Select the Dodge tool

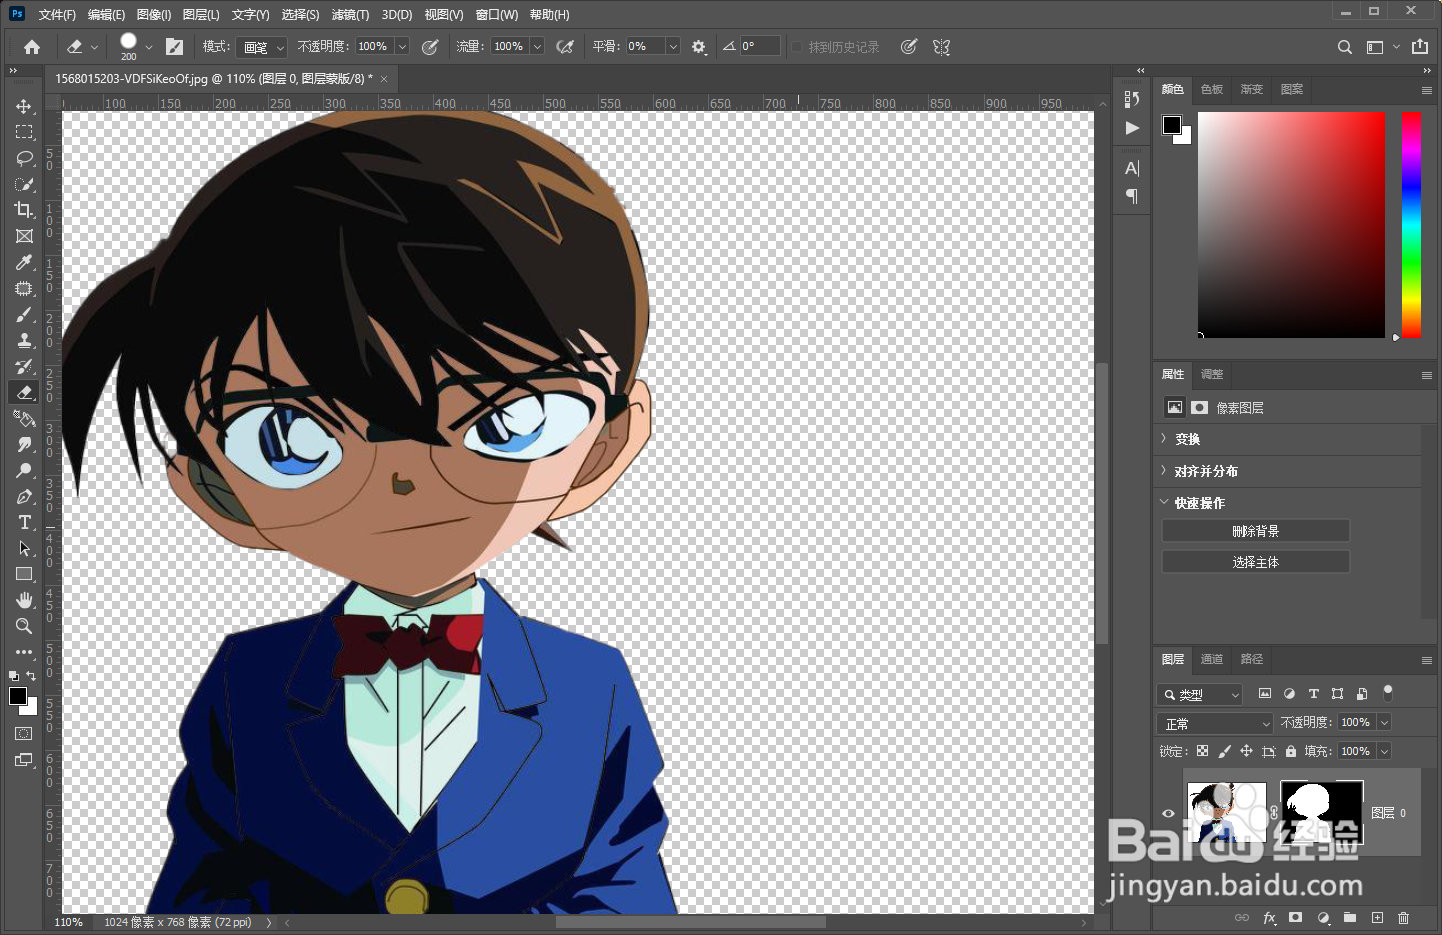24,470
